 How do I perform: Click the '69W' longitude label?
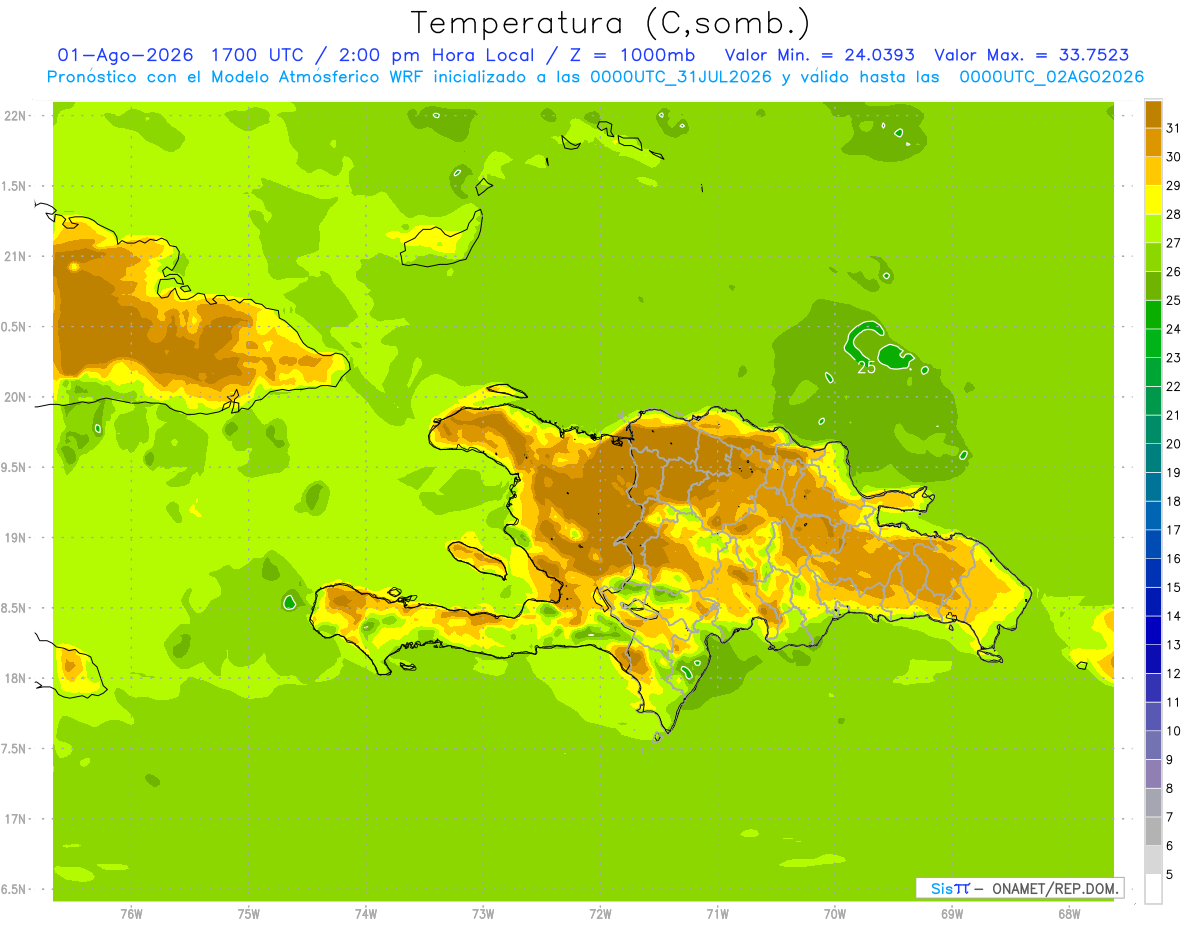pyautogui.click(x=952, y=913)
